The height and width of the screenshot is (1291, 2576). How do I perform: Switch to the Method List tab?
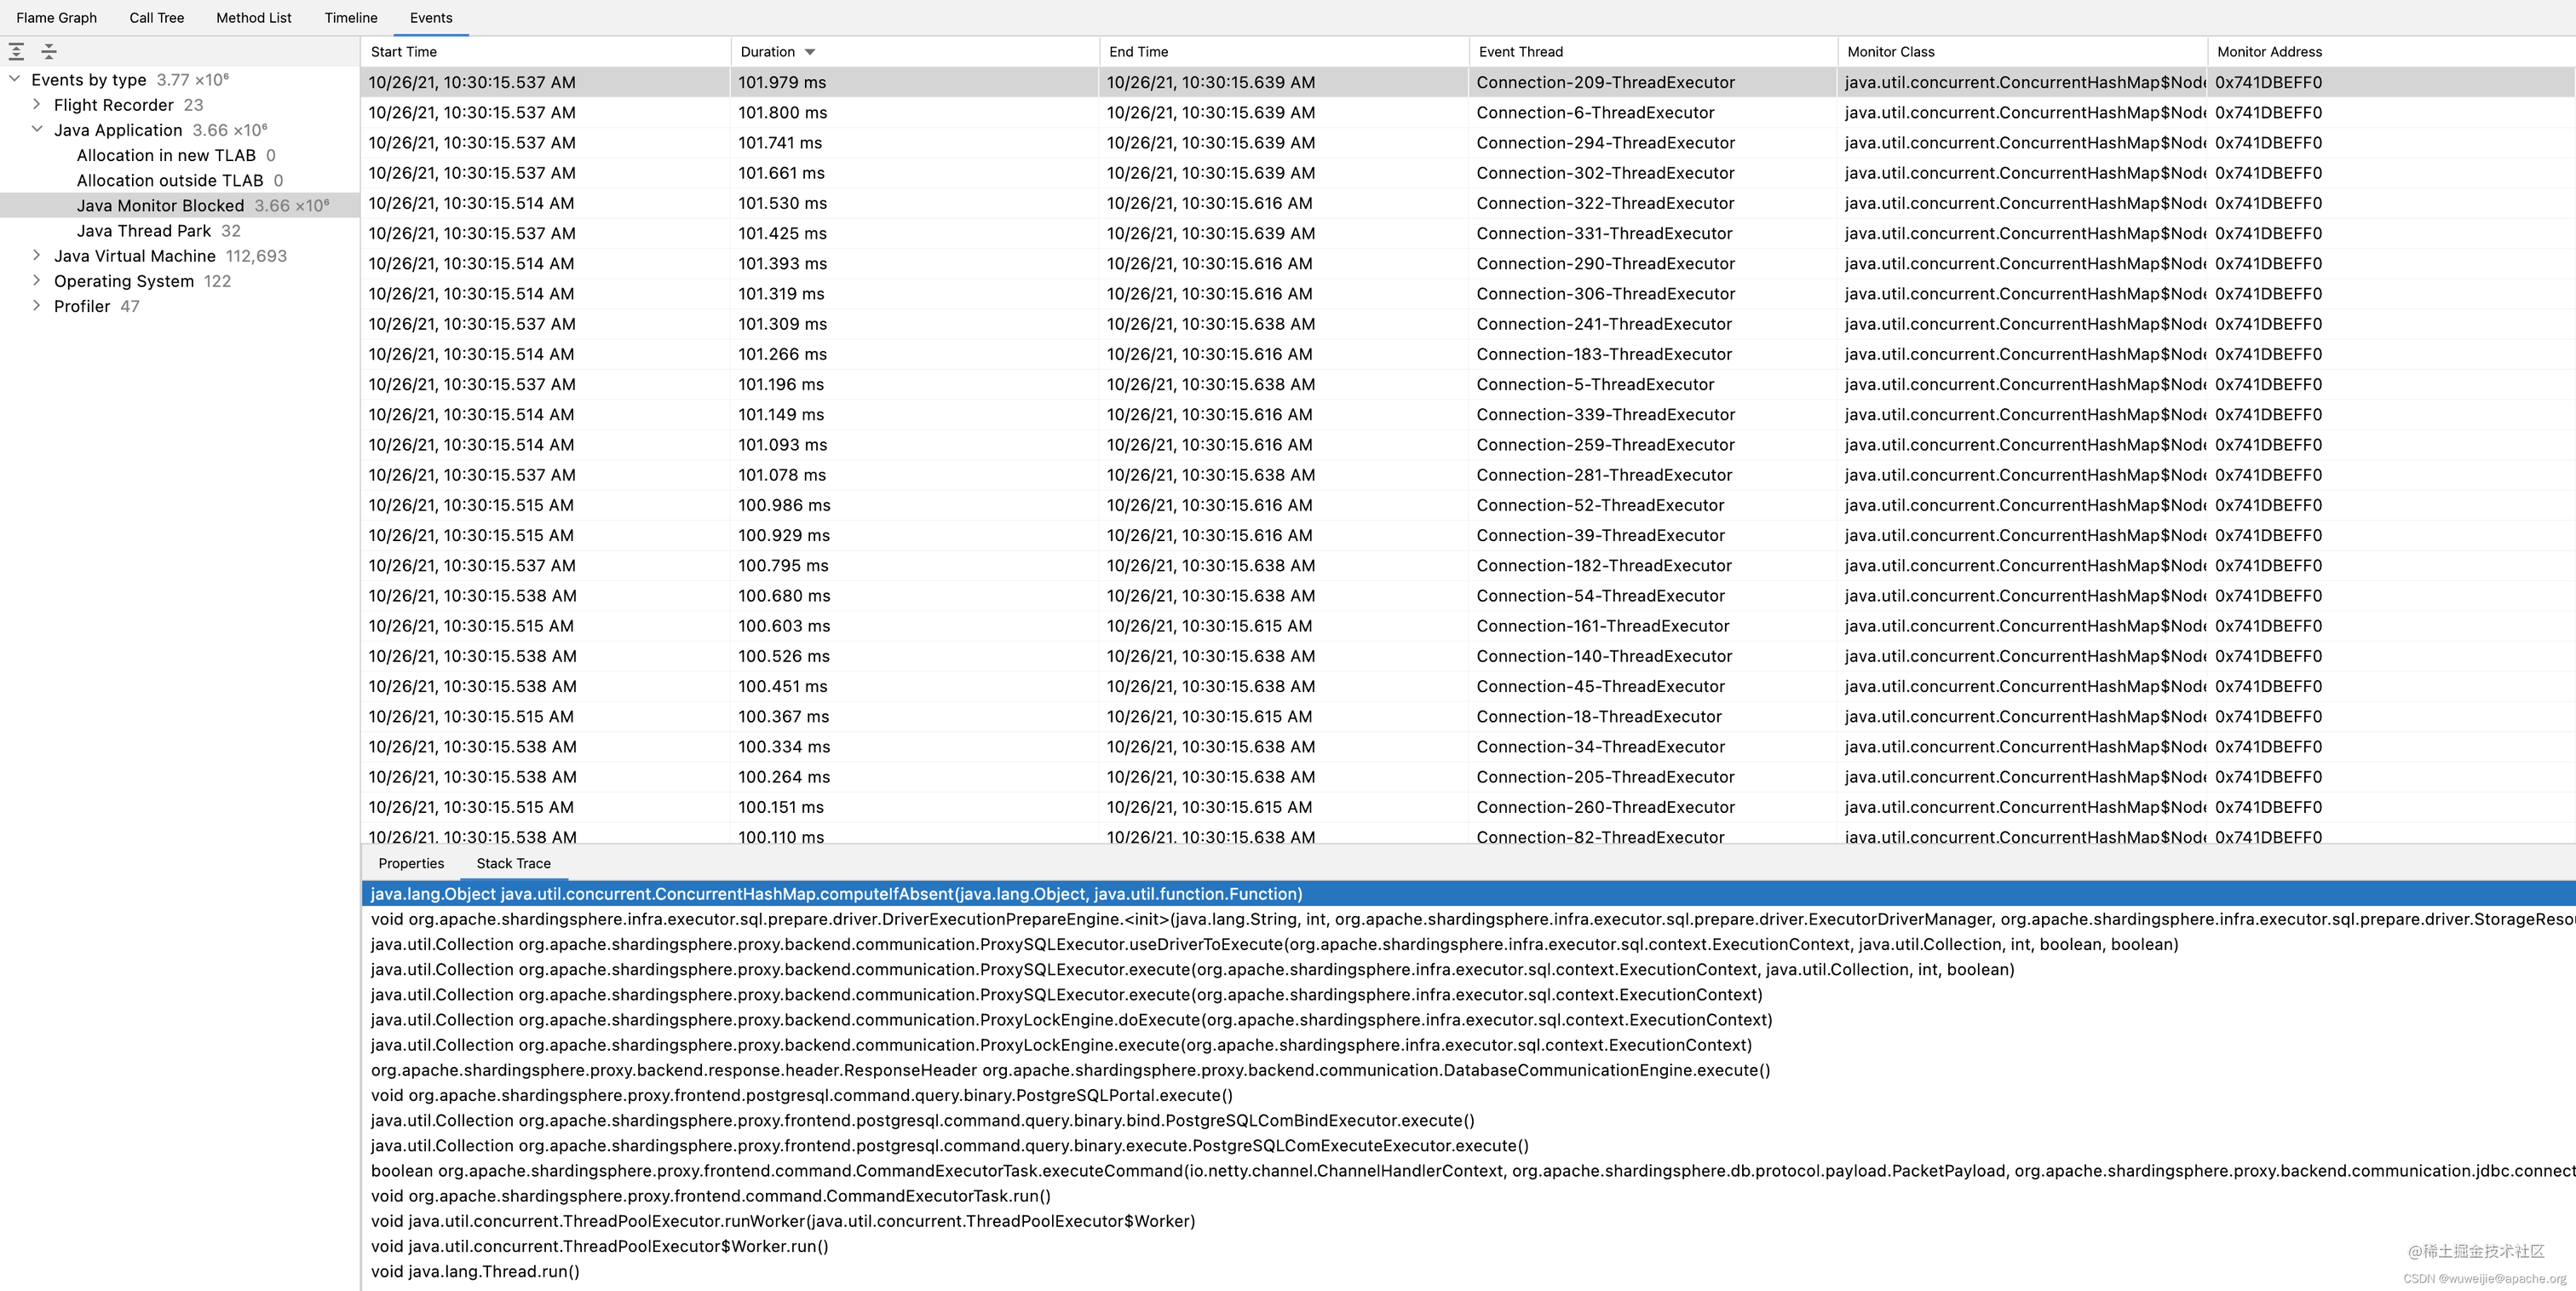coord(253,17)
